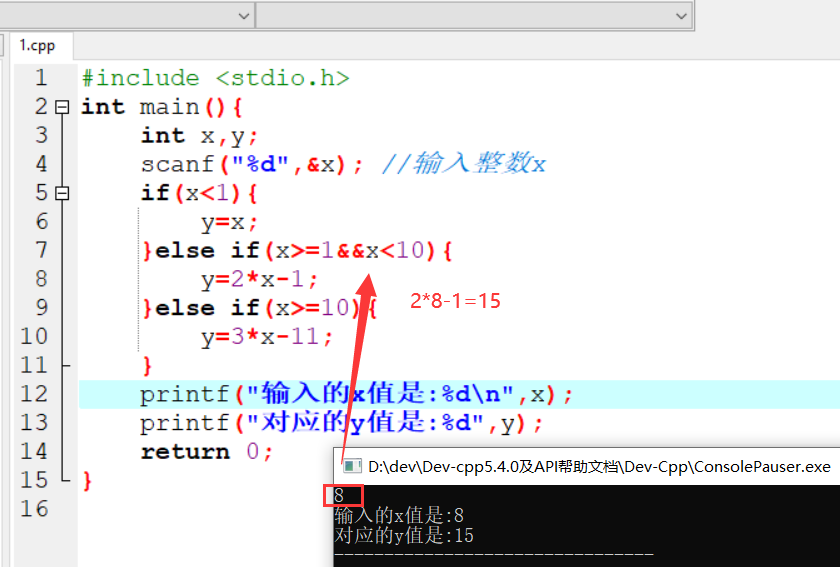Viewport: 840px width, 567px height.
Task: Click line number 16 in the gutter
Action: [x=34, y=509]
